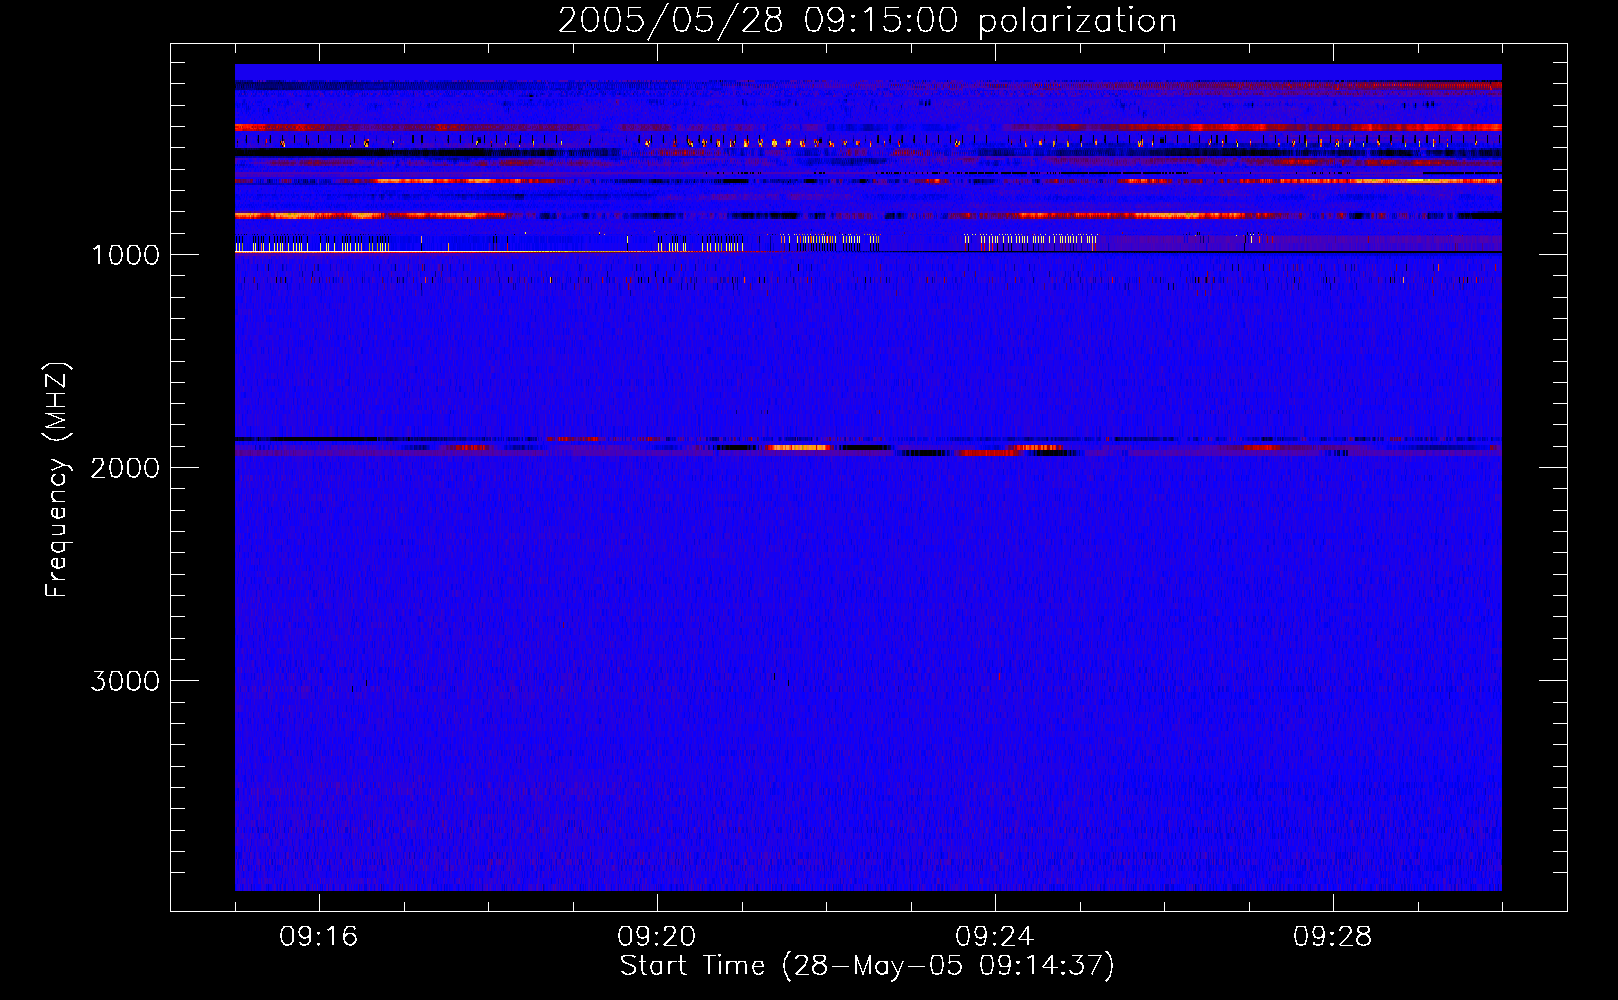Click the plot title '2005/05/28 09:15:00 polarization'

867,21
